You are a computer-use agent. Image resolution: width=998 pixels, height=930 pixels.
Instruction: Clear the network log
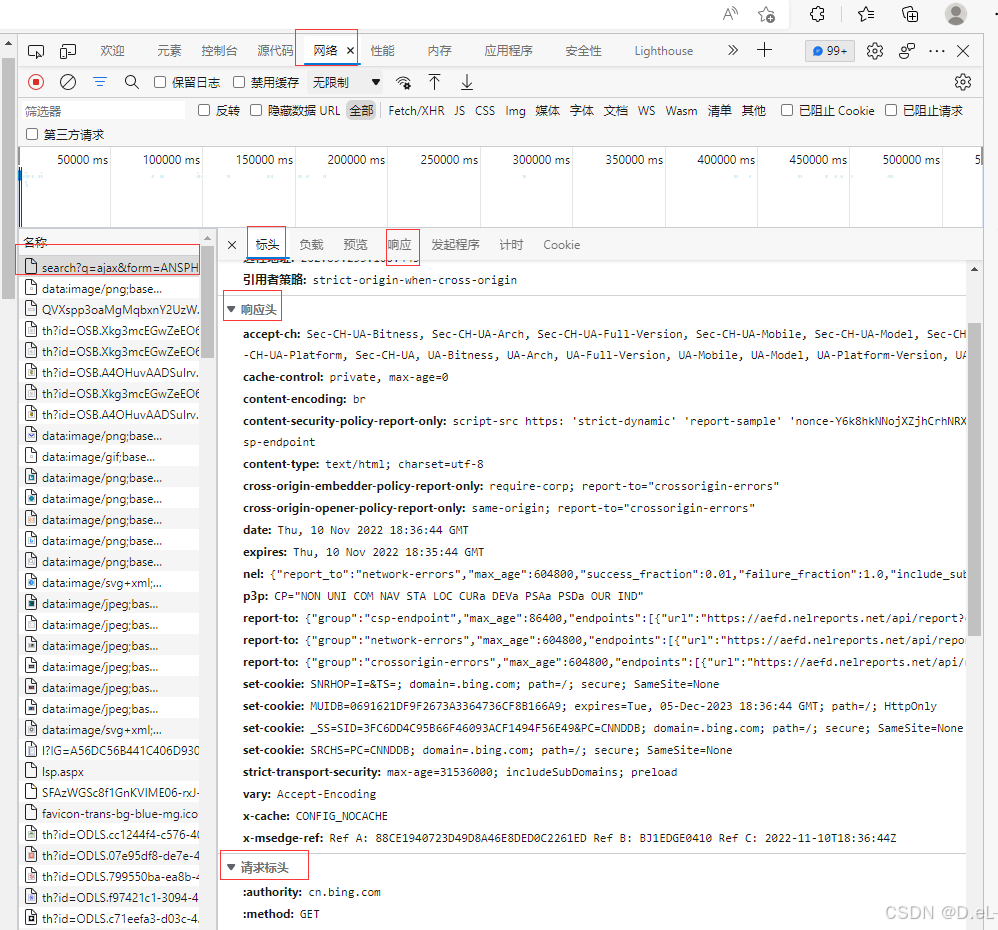(68, 82)
